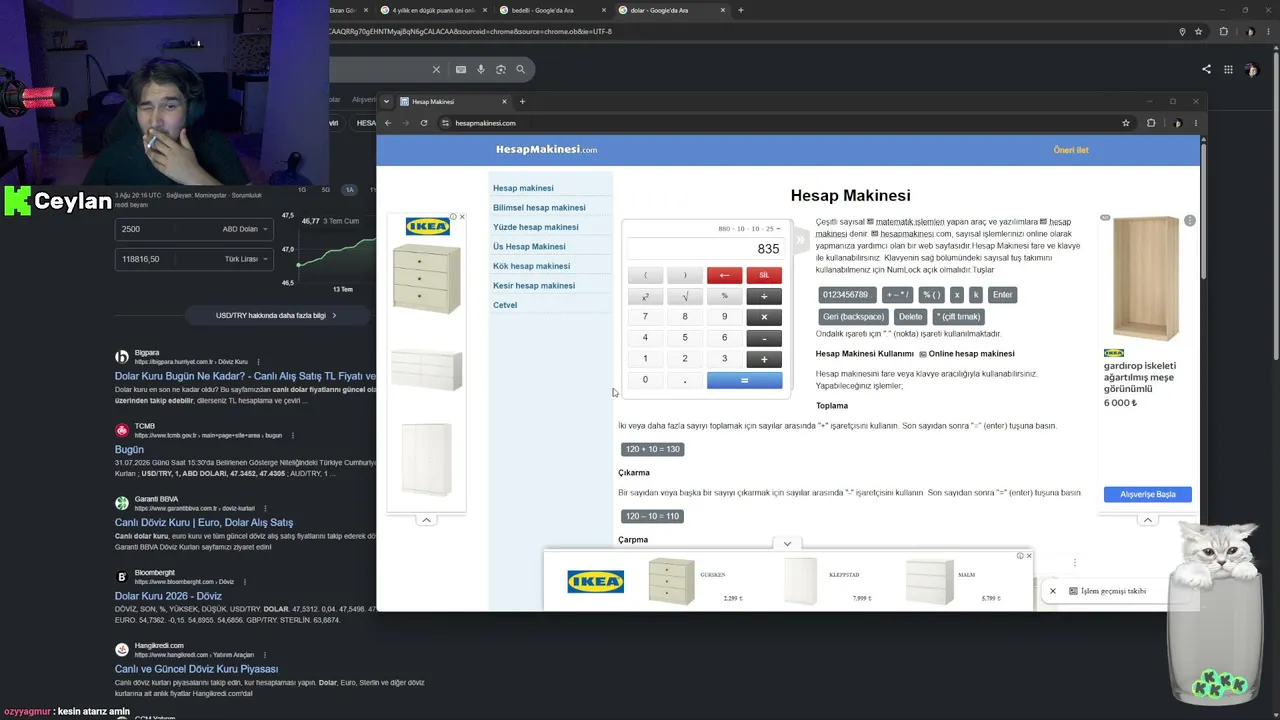Click the open parenthesis calculator key
The image size is (1280, 720).
click(645, 275)
